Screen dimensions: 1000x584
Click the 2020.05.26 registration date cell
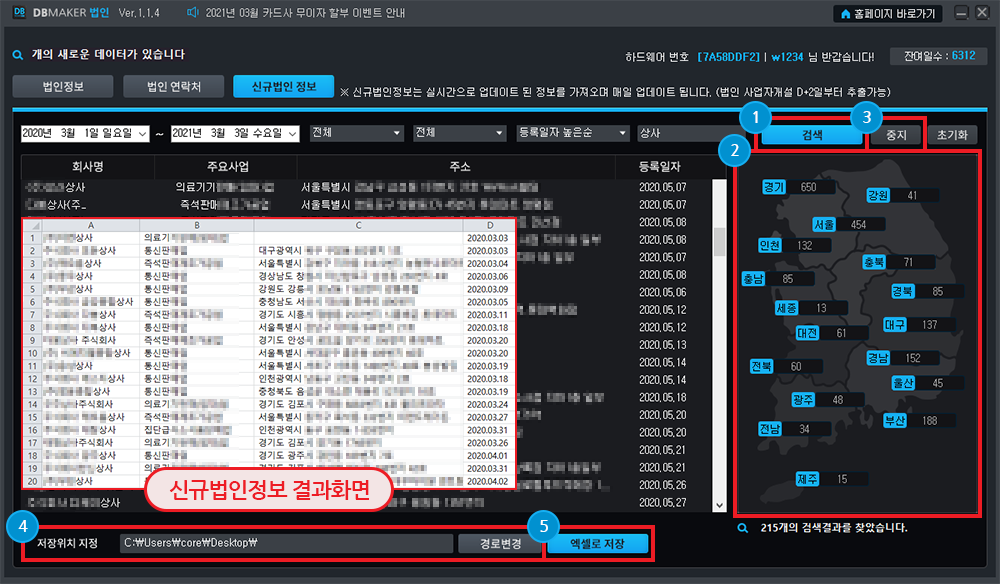[x=663, y=485]
